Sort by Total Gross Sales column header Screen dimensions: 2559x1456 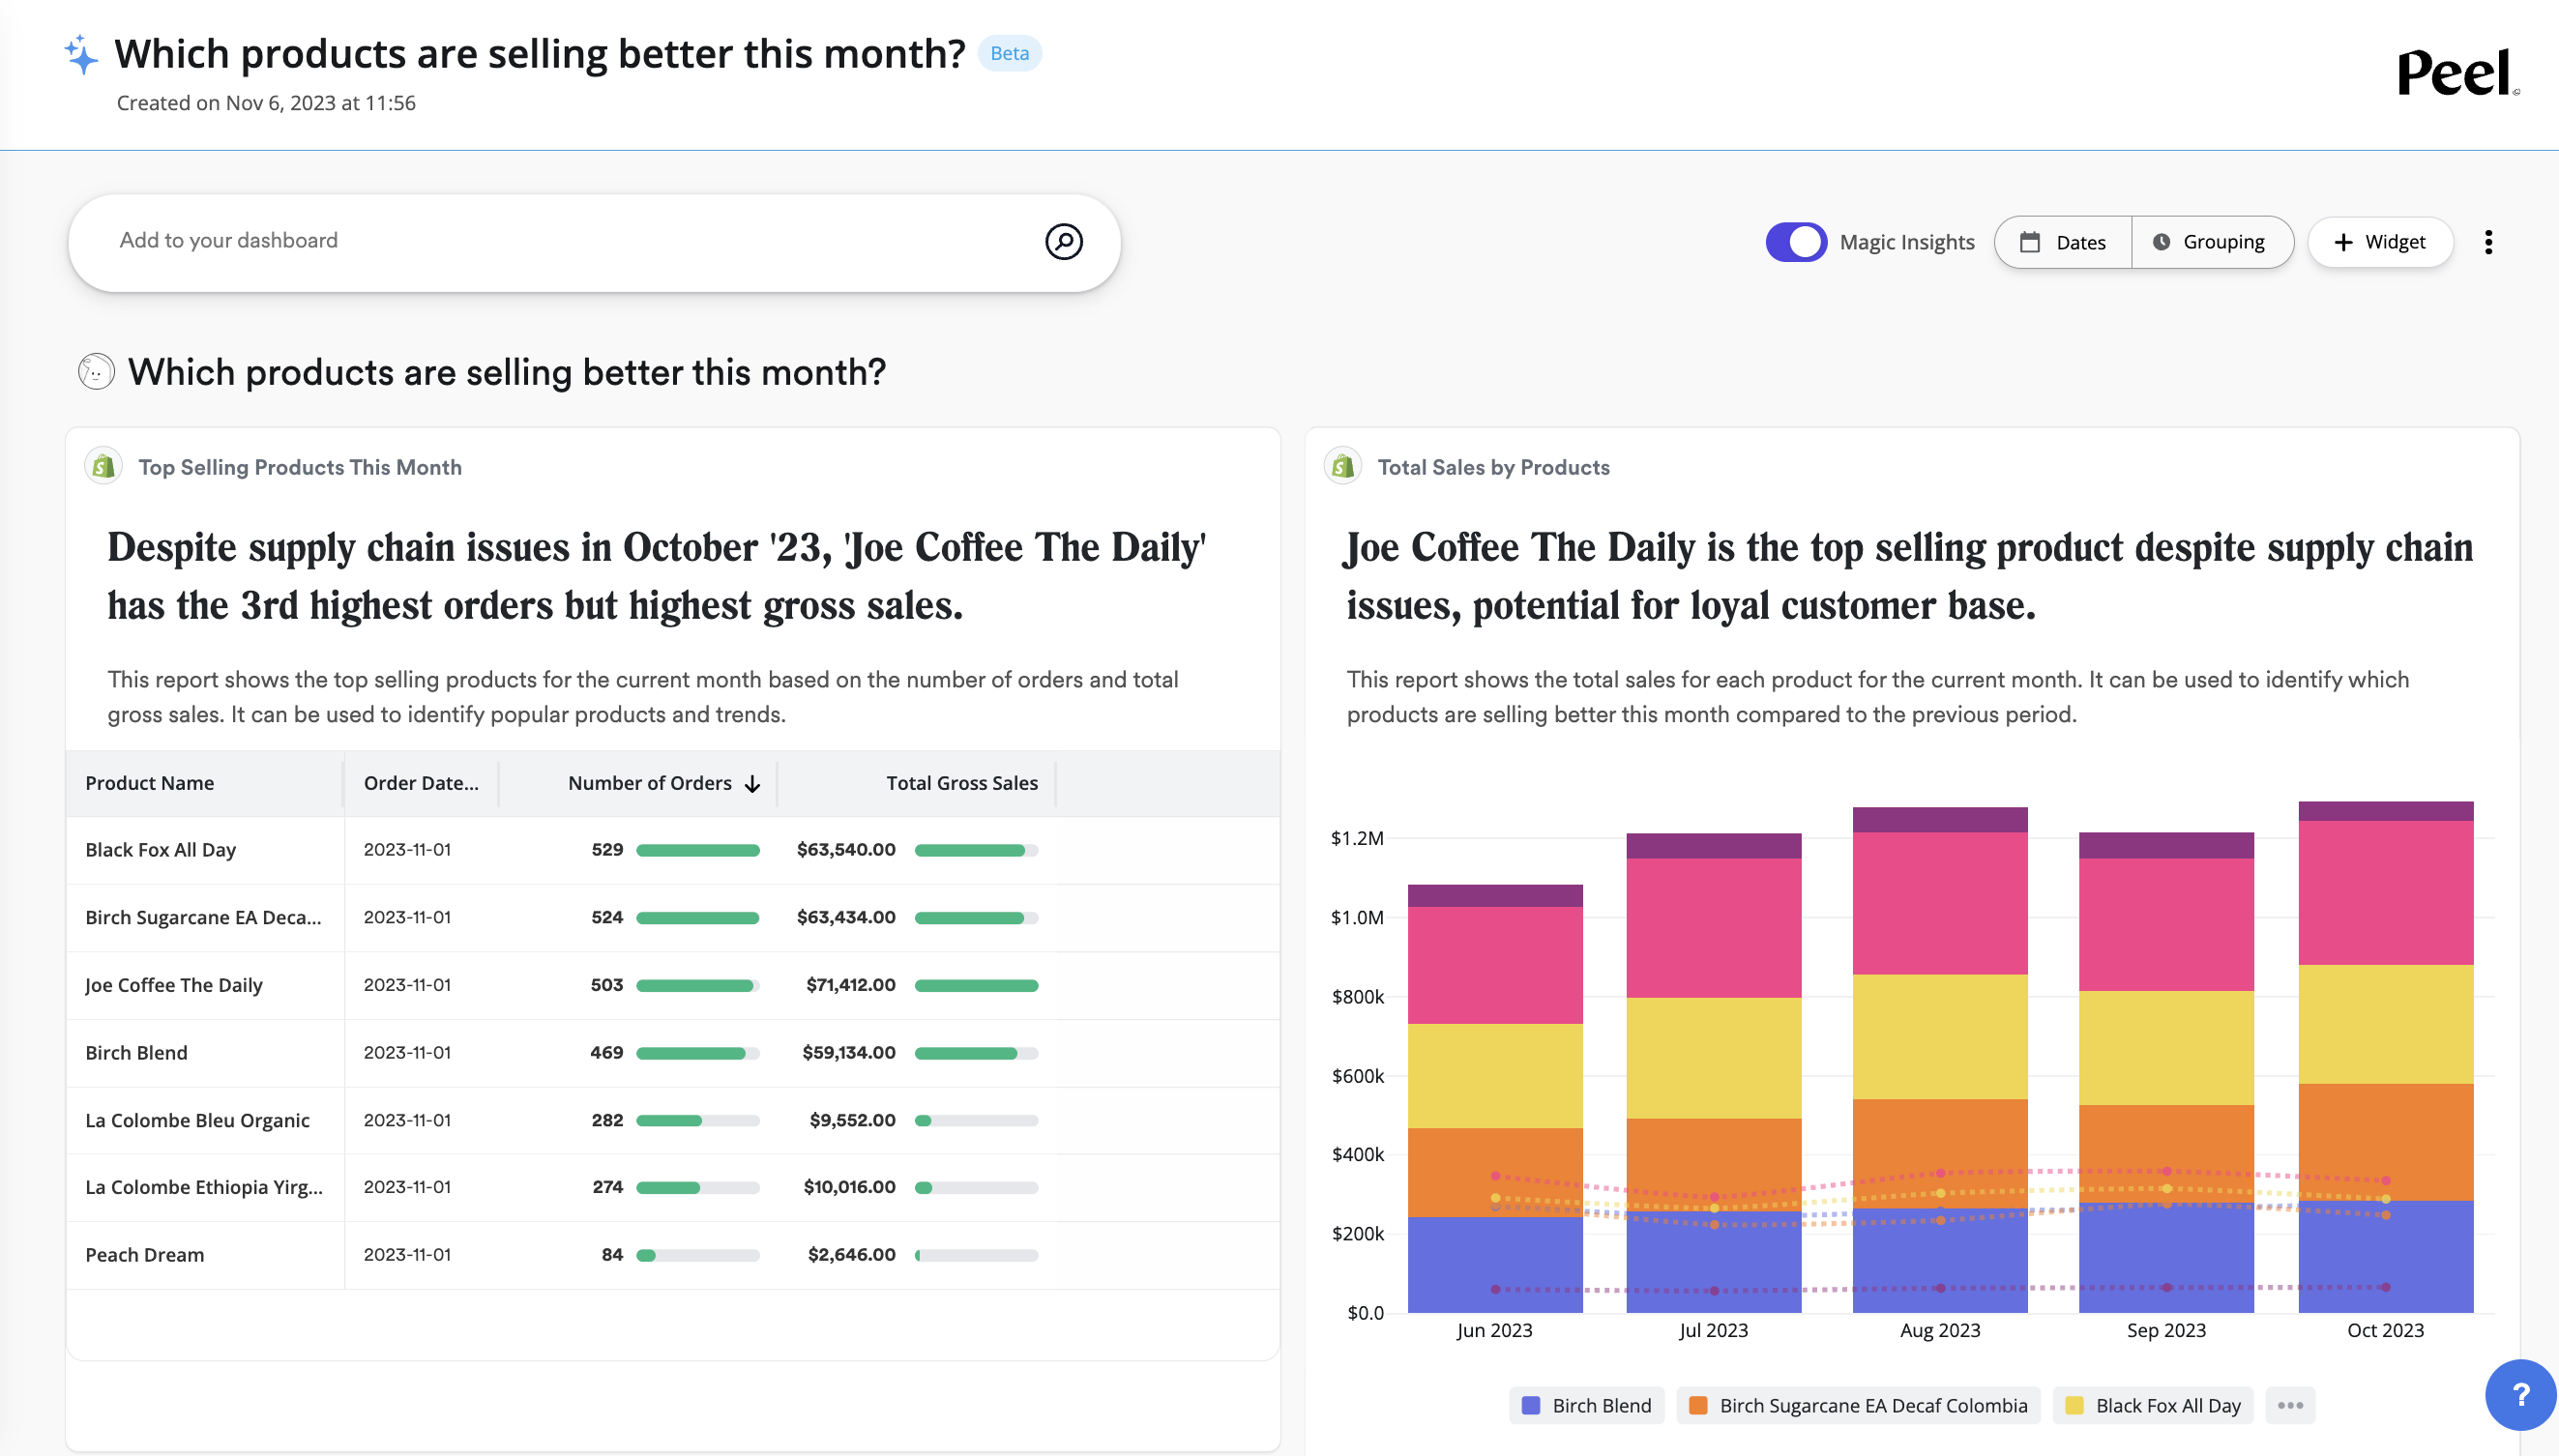961,783
